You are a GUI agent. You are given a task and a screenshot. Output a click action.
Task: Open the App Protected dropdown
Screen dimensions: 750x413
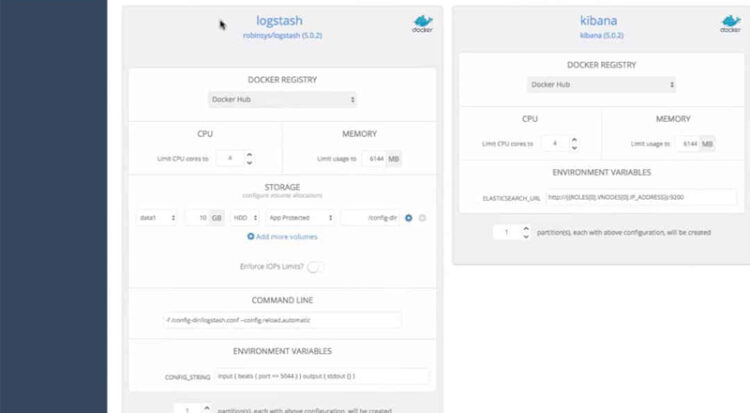tap(300, 218)
